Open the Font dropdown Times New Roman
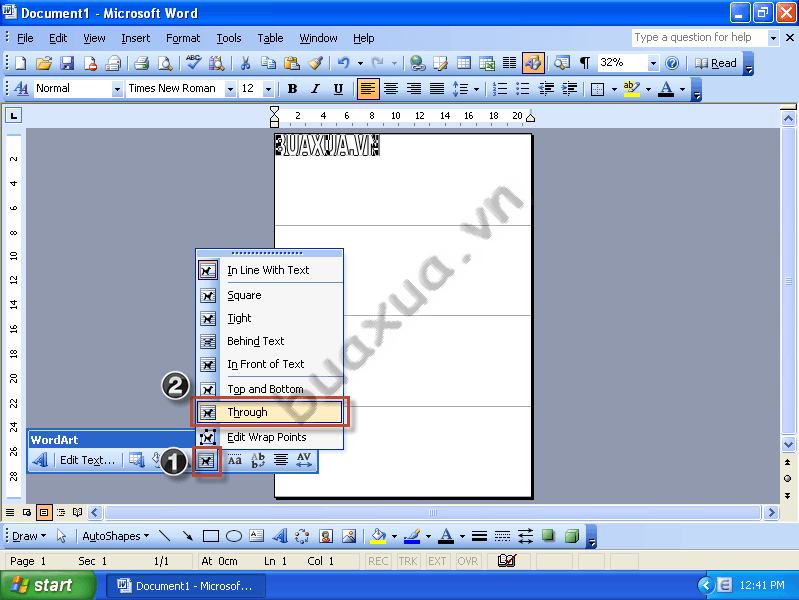 (230, 89)
